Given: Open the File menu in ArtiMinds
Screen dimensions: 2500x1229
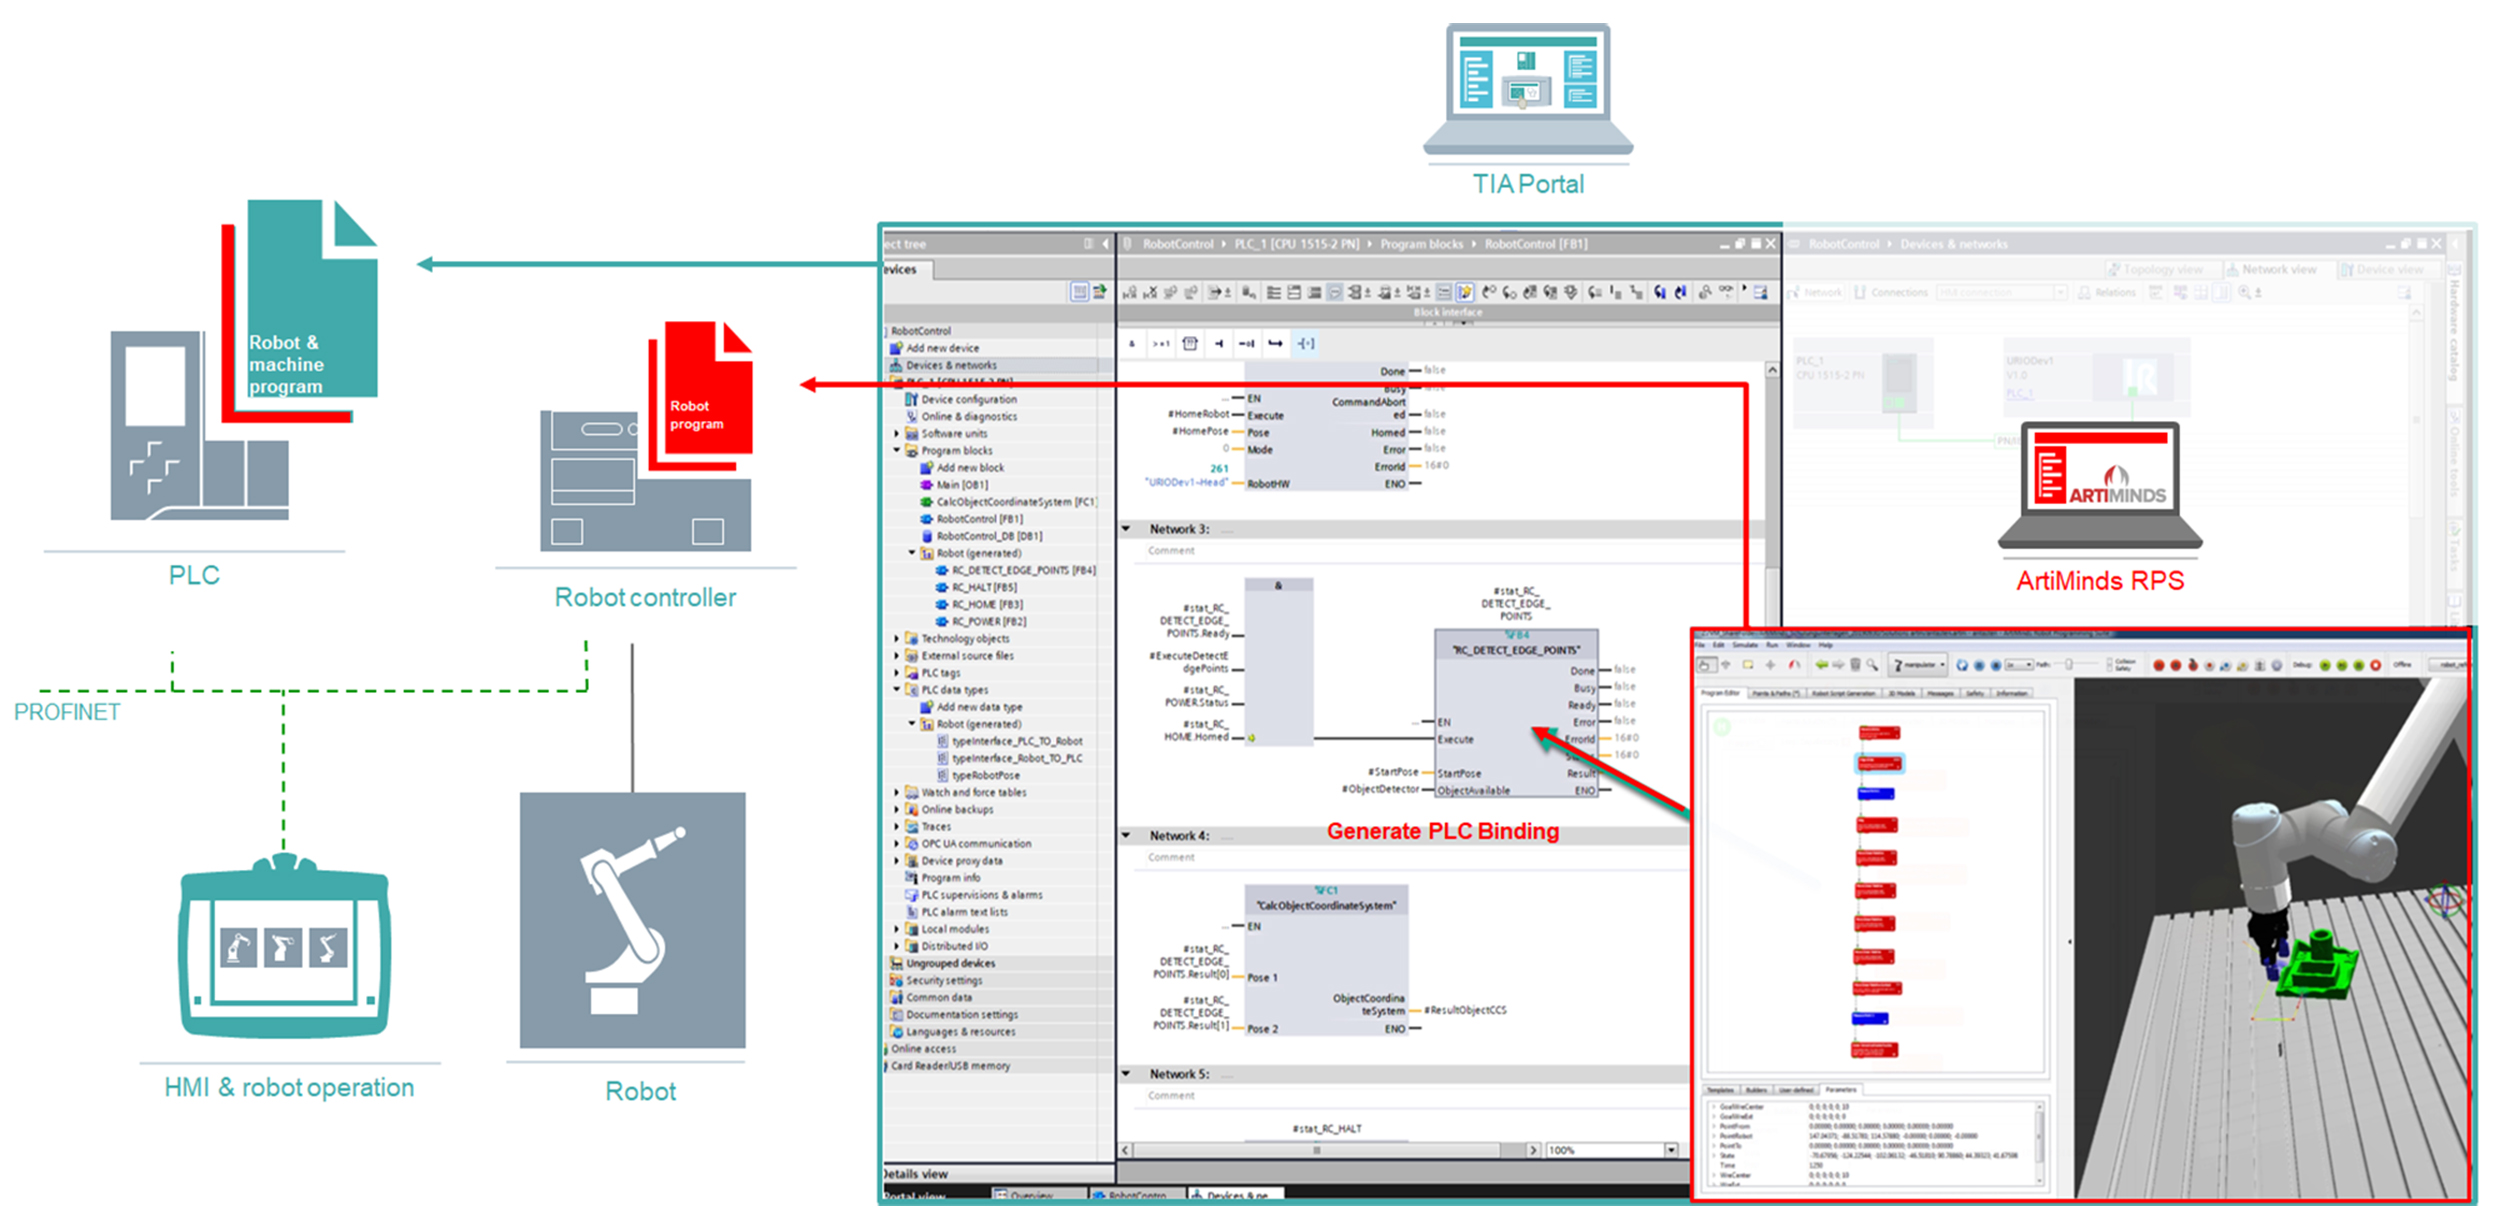Looking at the screenshot, I should [x=1702, y=645].
